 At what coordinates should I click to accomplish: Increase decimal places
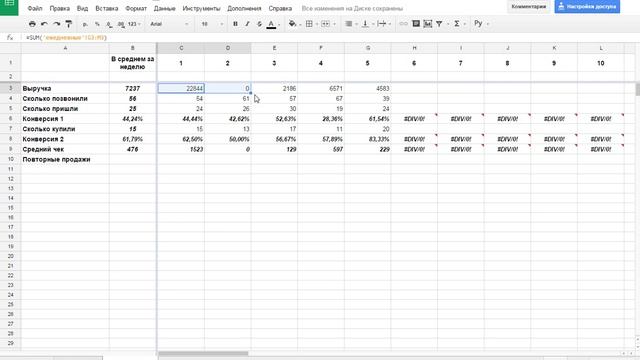point(121,24)
